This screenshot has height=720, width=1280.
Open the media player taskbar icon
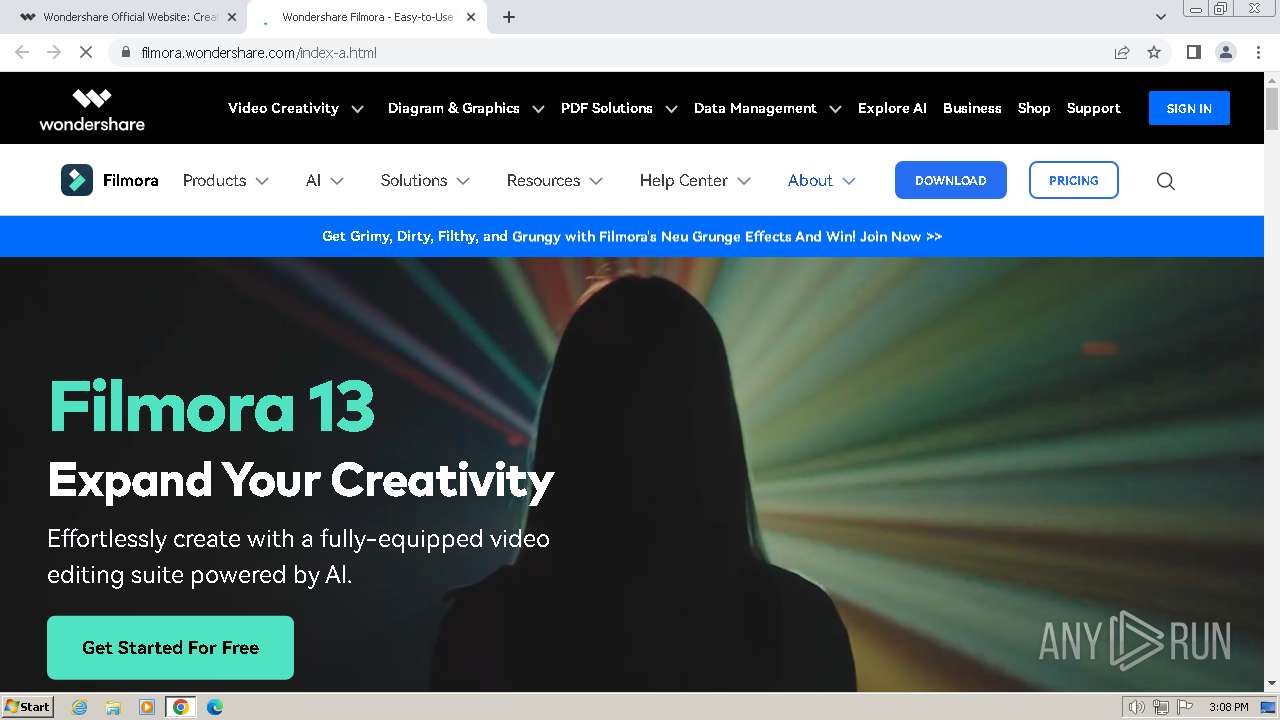click(x=147, y=707)
